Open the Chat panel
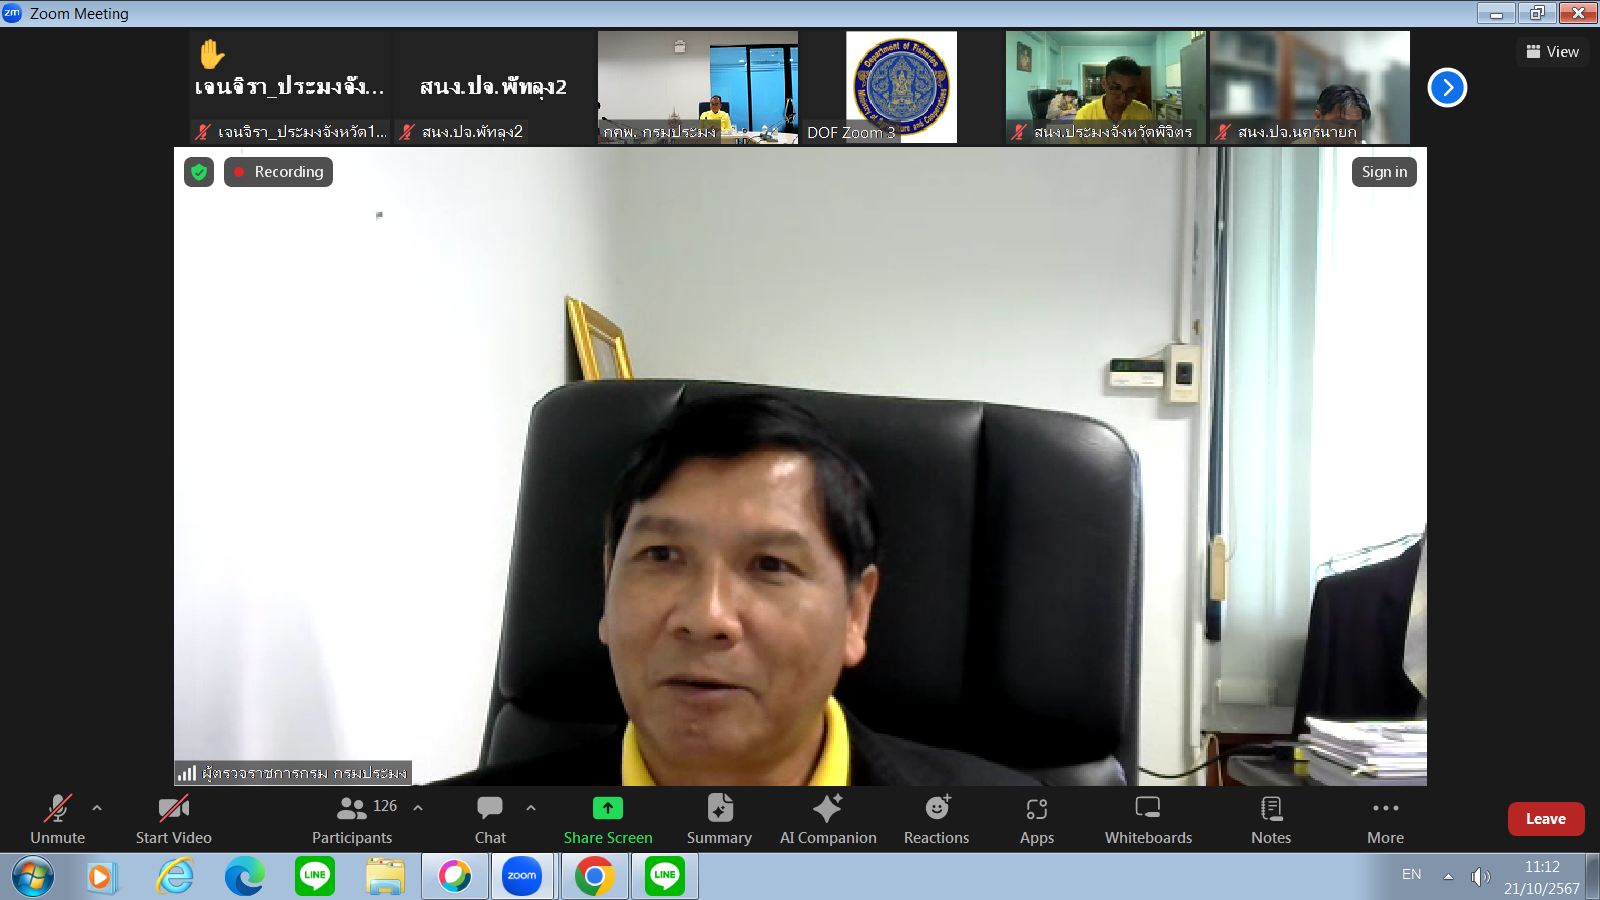1600x900 pixels. (490, 819)
